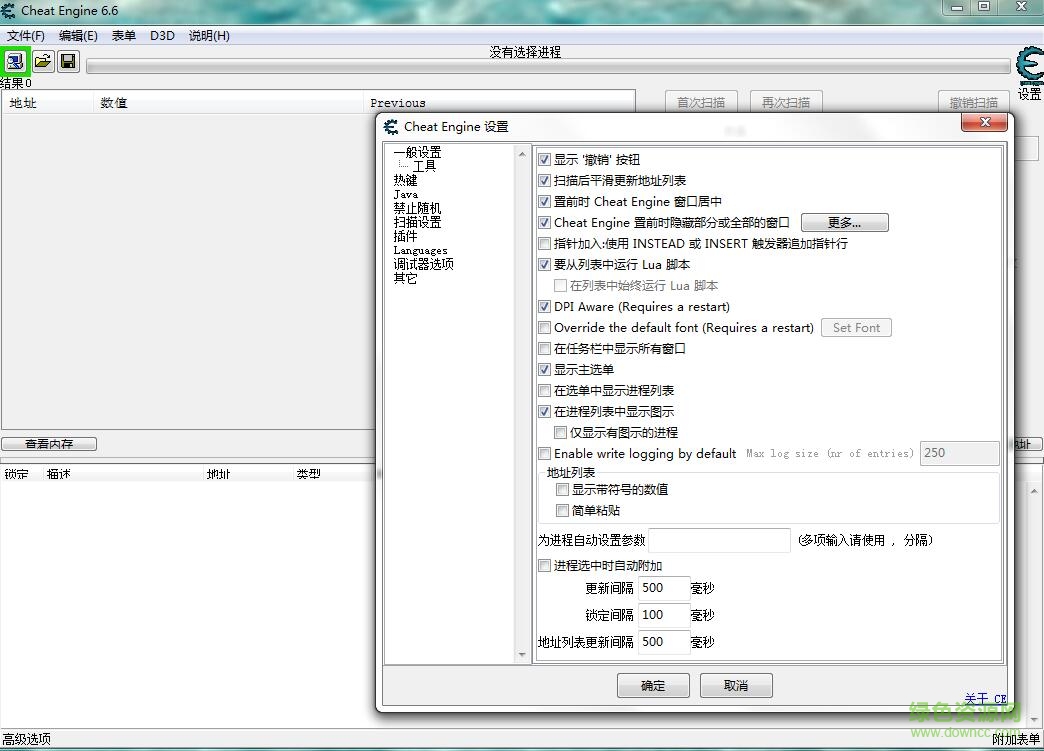Click the save floppy disk icon
Viewport: 1044px width, 751px height.
click(x=68, y=62)
